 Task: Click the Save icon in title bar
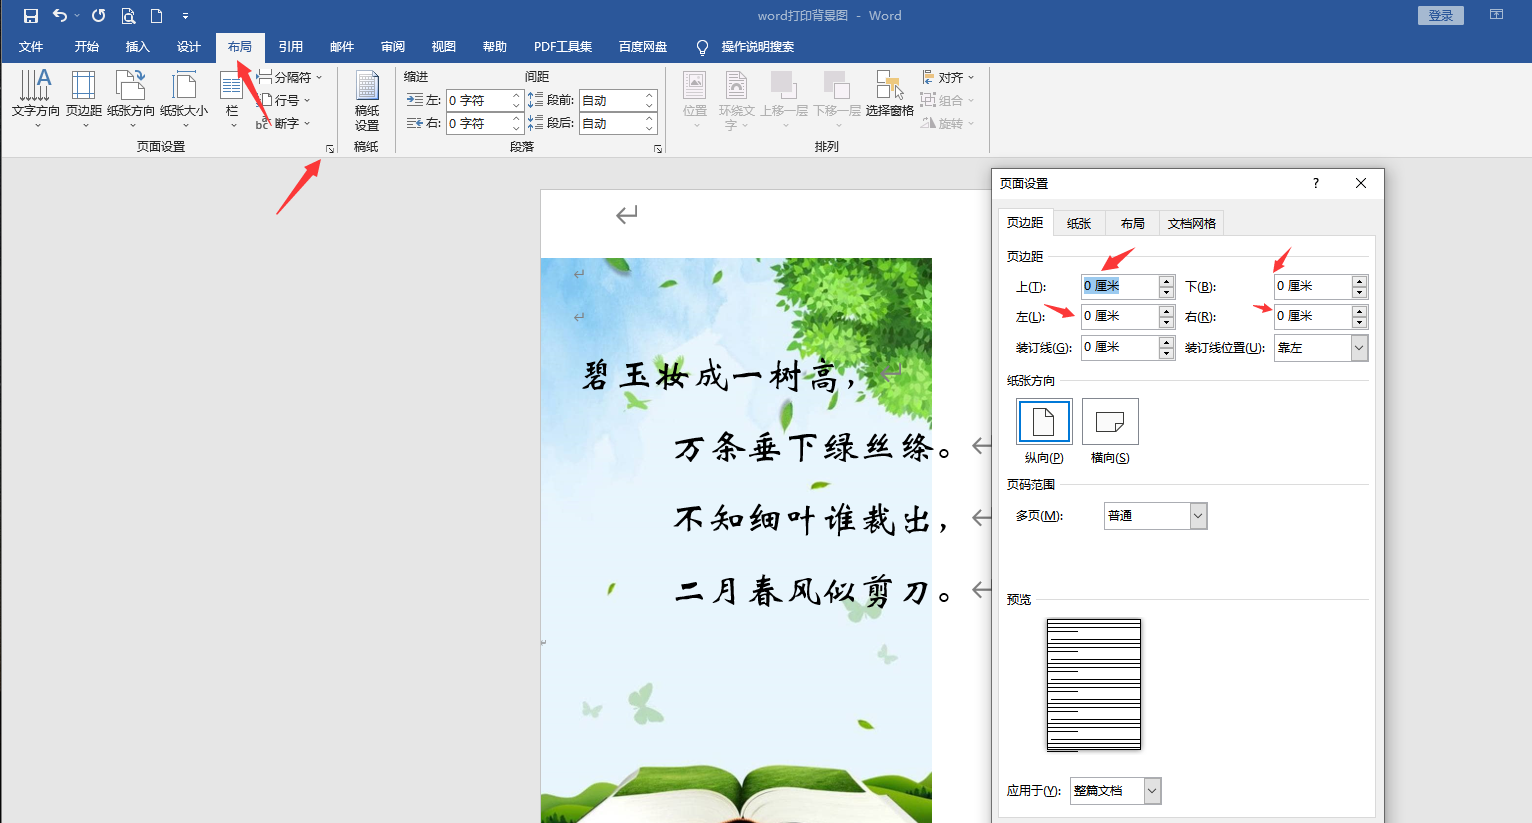tap(31, 16)
